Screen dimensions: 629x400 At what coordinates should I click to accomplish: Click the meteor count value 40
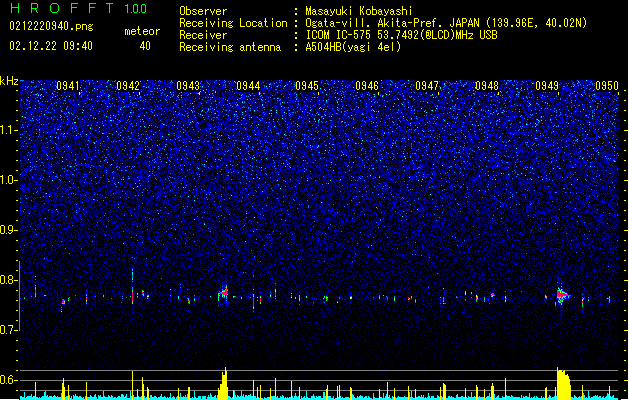pos(145,46)
